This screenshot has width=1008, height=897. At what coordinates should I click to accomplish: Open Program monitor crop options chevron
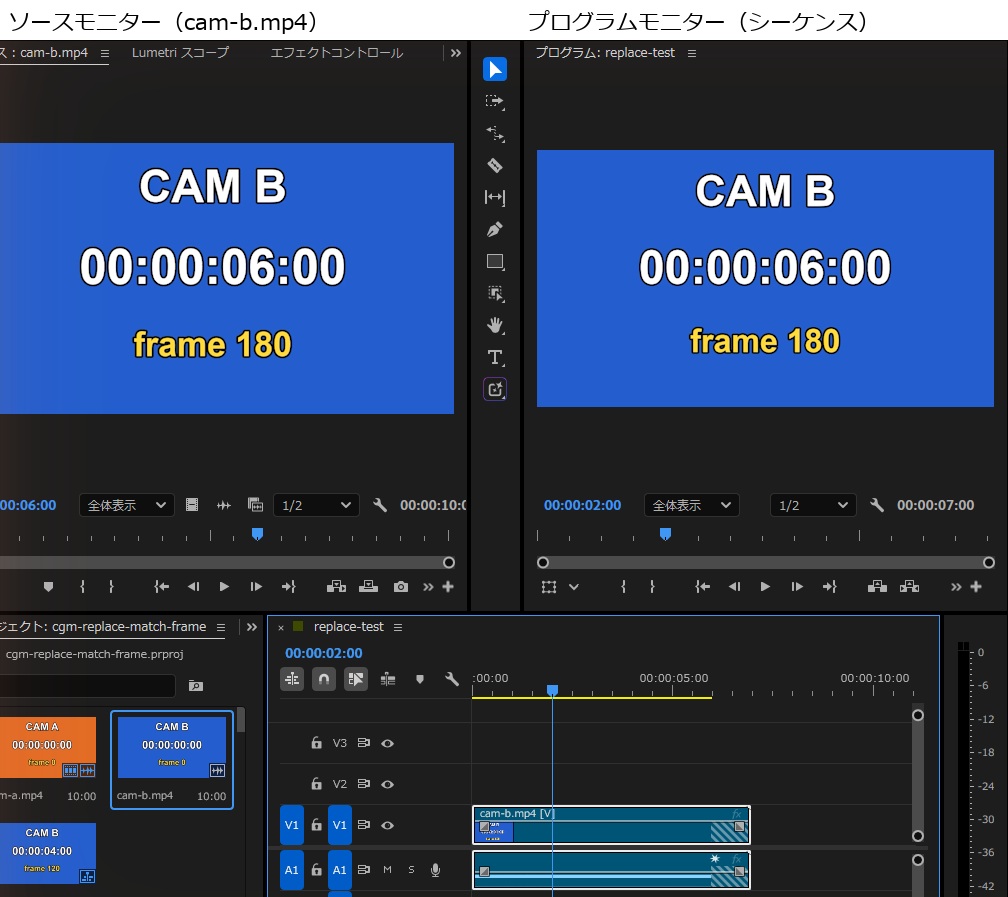pos(574,586)
